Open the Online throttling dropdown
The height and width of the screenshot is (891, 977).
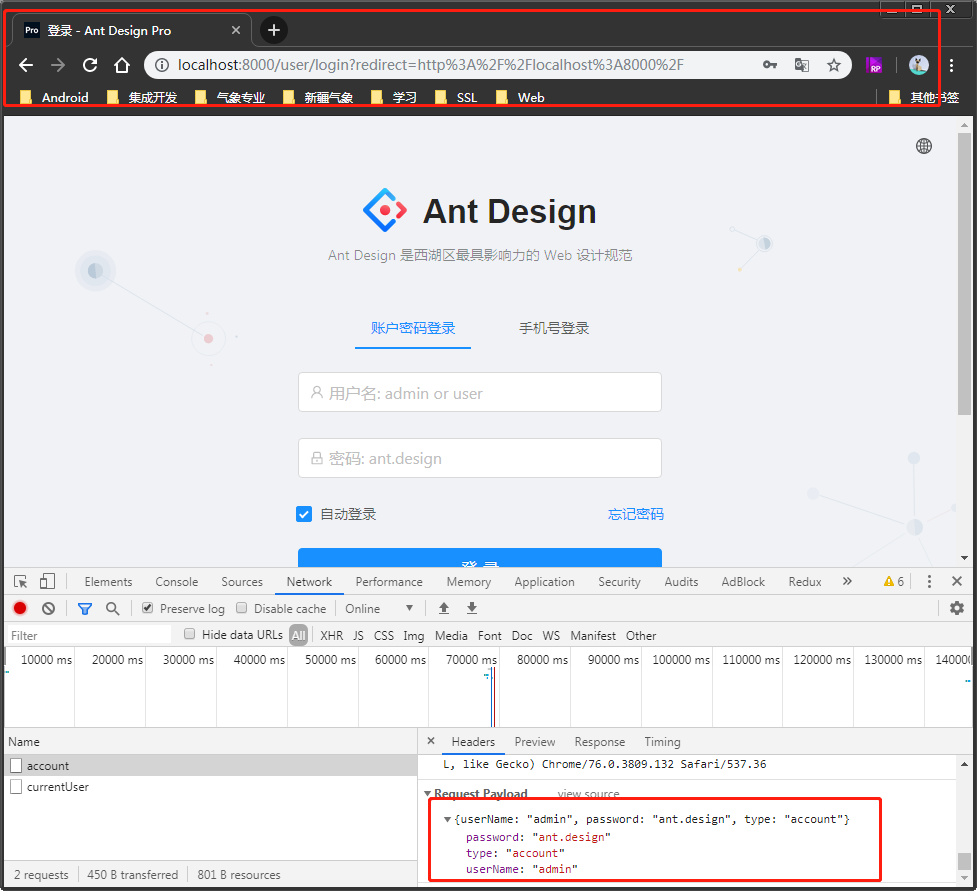point(378,608)
